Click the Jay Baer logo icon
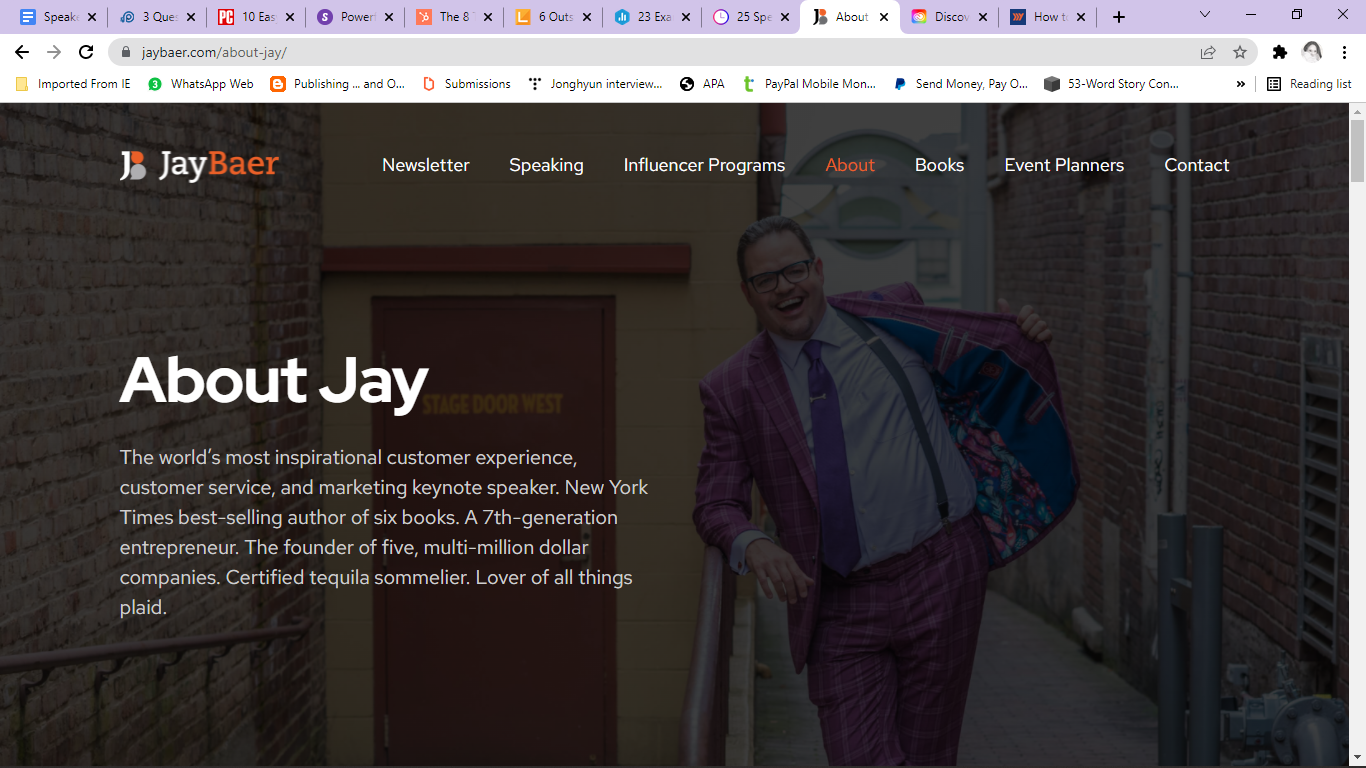Image resolution: width=1366 pixels, height=768 pixels. coord(133,165)
